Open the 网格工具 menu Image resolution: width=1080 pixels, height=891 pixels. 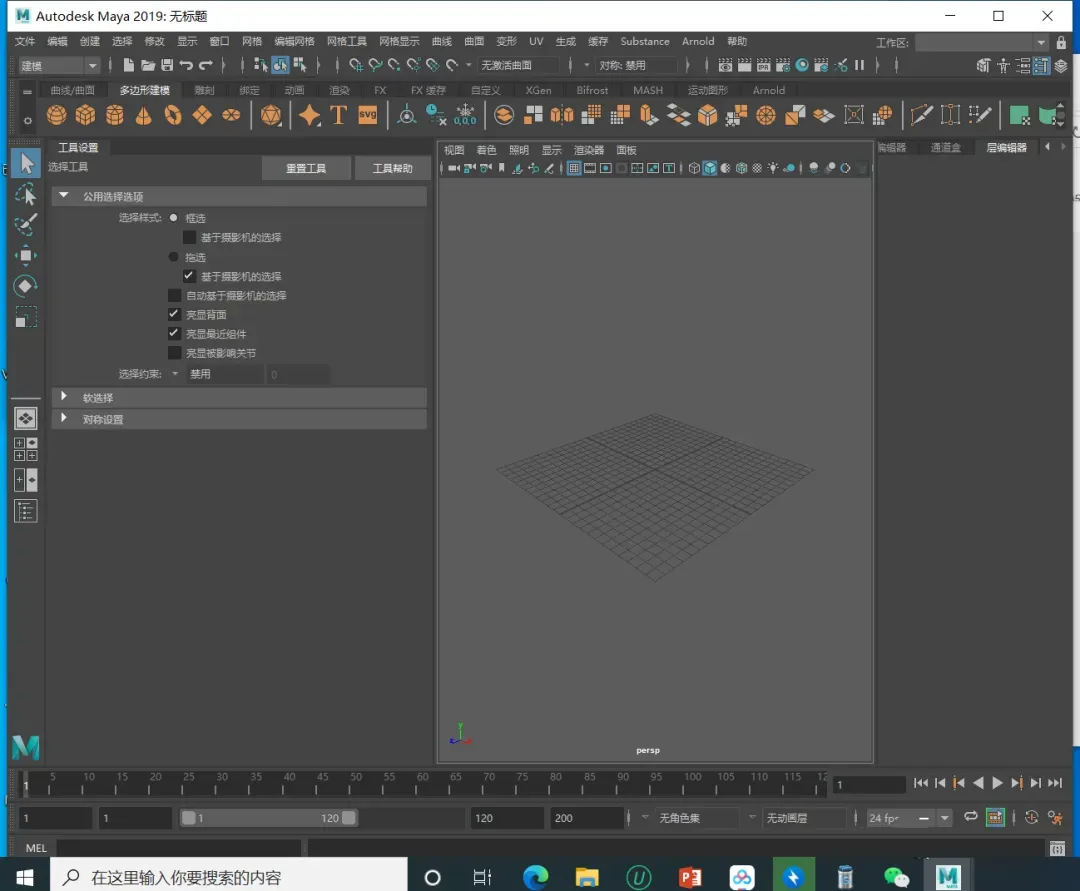pyautogui.click(x=346, y=41)
